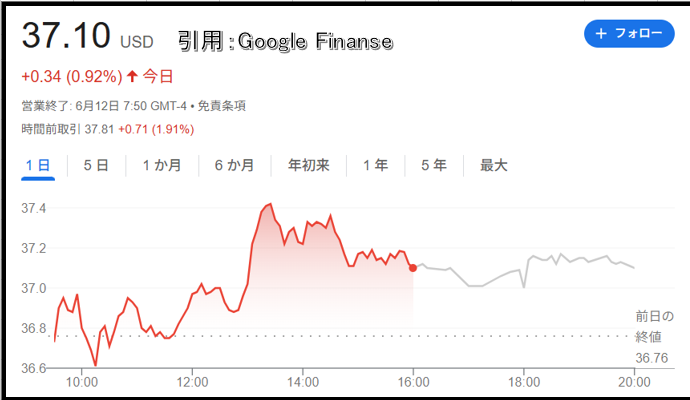
Task: Switch to 年初来 year-to-date tab
Action: tap(308, 165)
